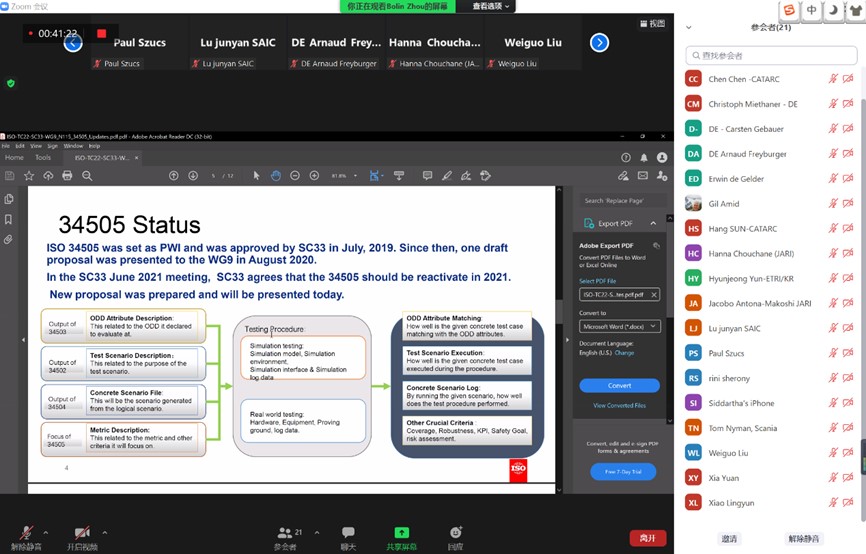The image size is (866, 554).
Task: Click the View Converted Files link
Action: tap(619, 406)
